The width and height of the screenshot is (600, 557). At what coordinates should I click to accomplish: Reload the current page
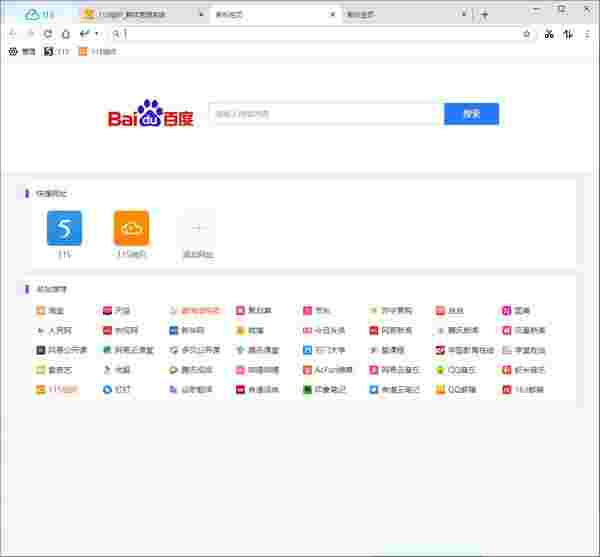(x=48, y=34)
